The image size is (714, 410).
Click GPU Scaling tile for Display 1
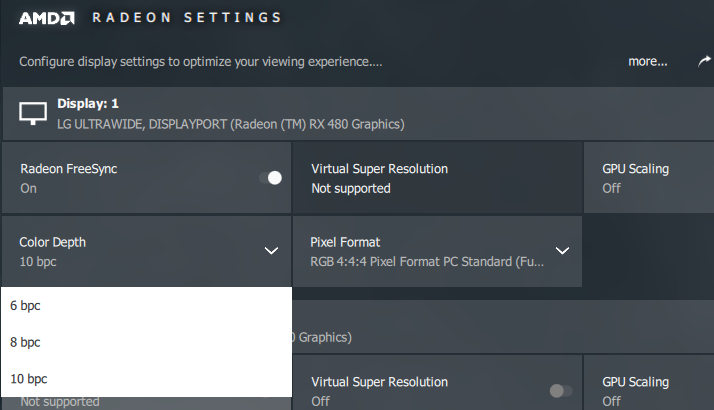(x=649, y=178)
